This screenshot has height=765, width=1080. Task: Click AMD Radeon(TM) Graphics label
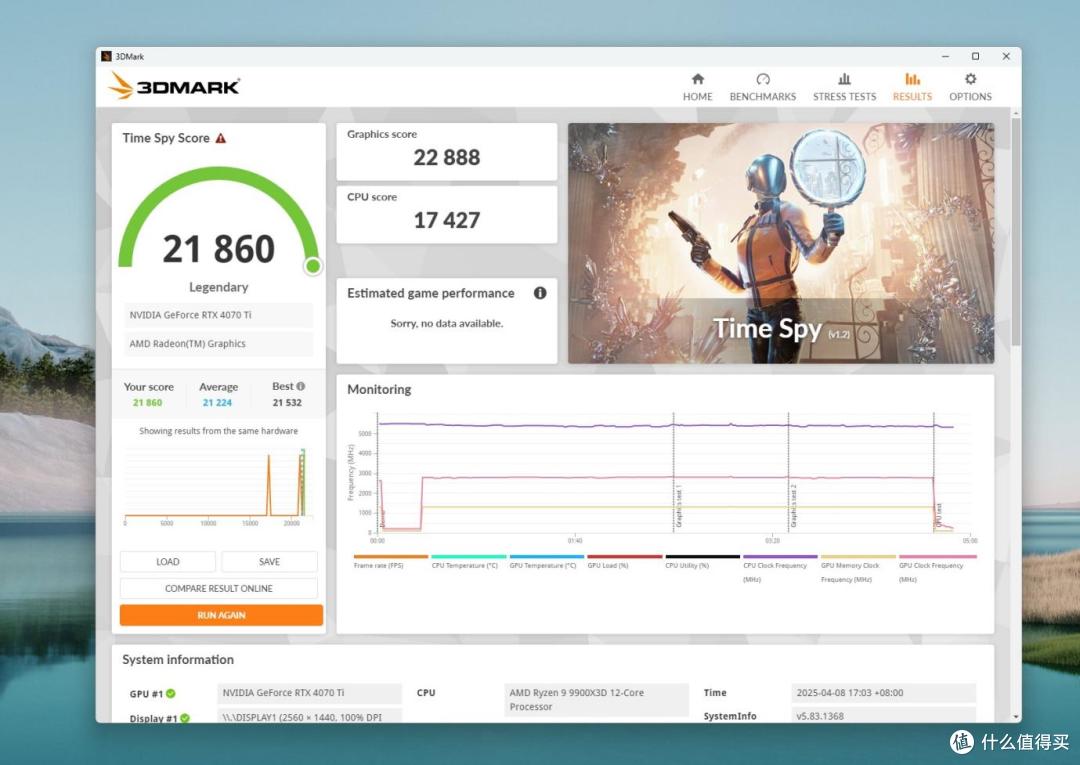coord(218,344)
